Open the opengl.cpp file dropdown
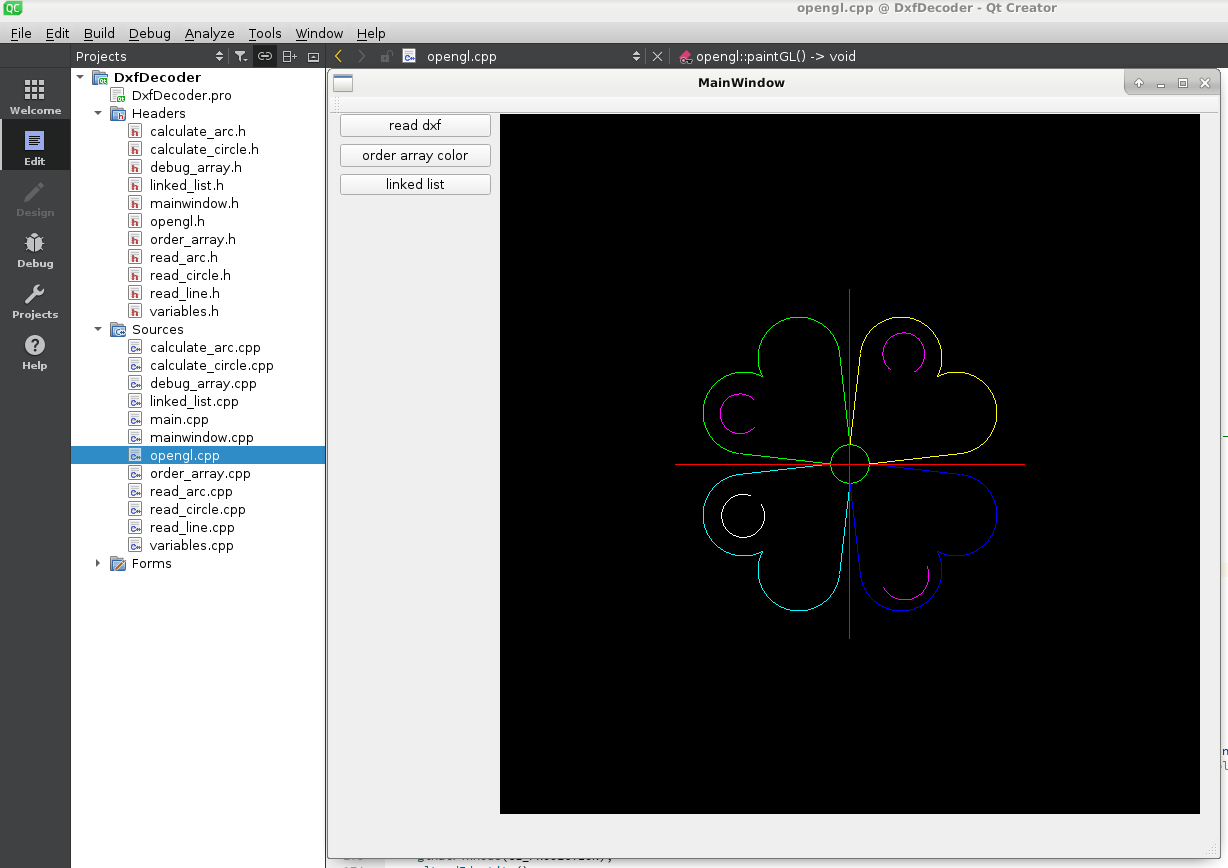 point(522,57)
